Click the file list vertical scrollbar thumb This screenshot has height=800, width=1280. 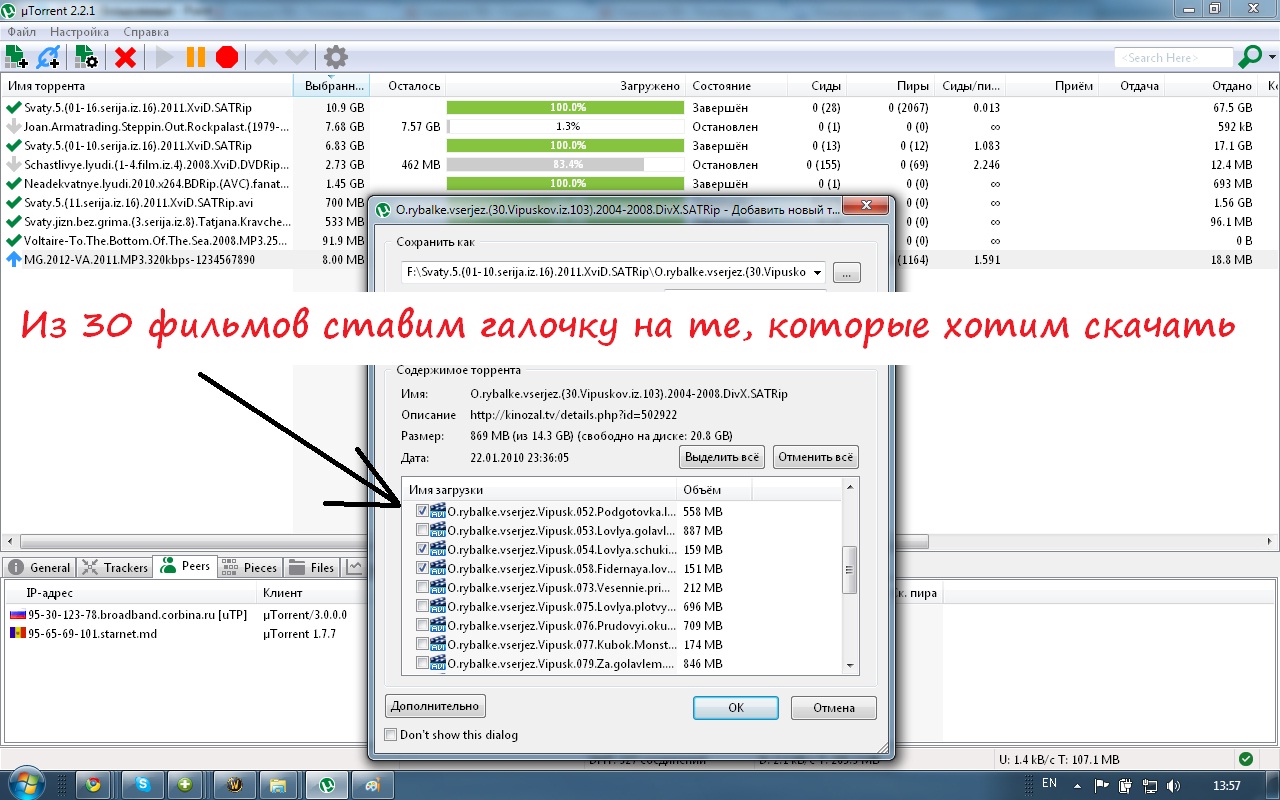(850, 570)
